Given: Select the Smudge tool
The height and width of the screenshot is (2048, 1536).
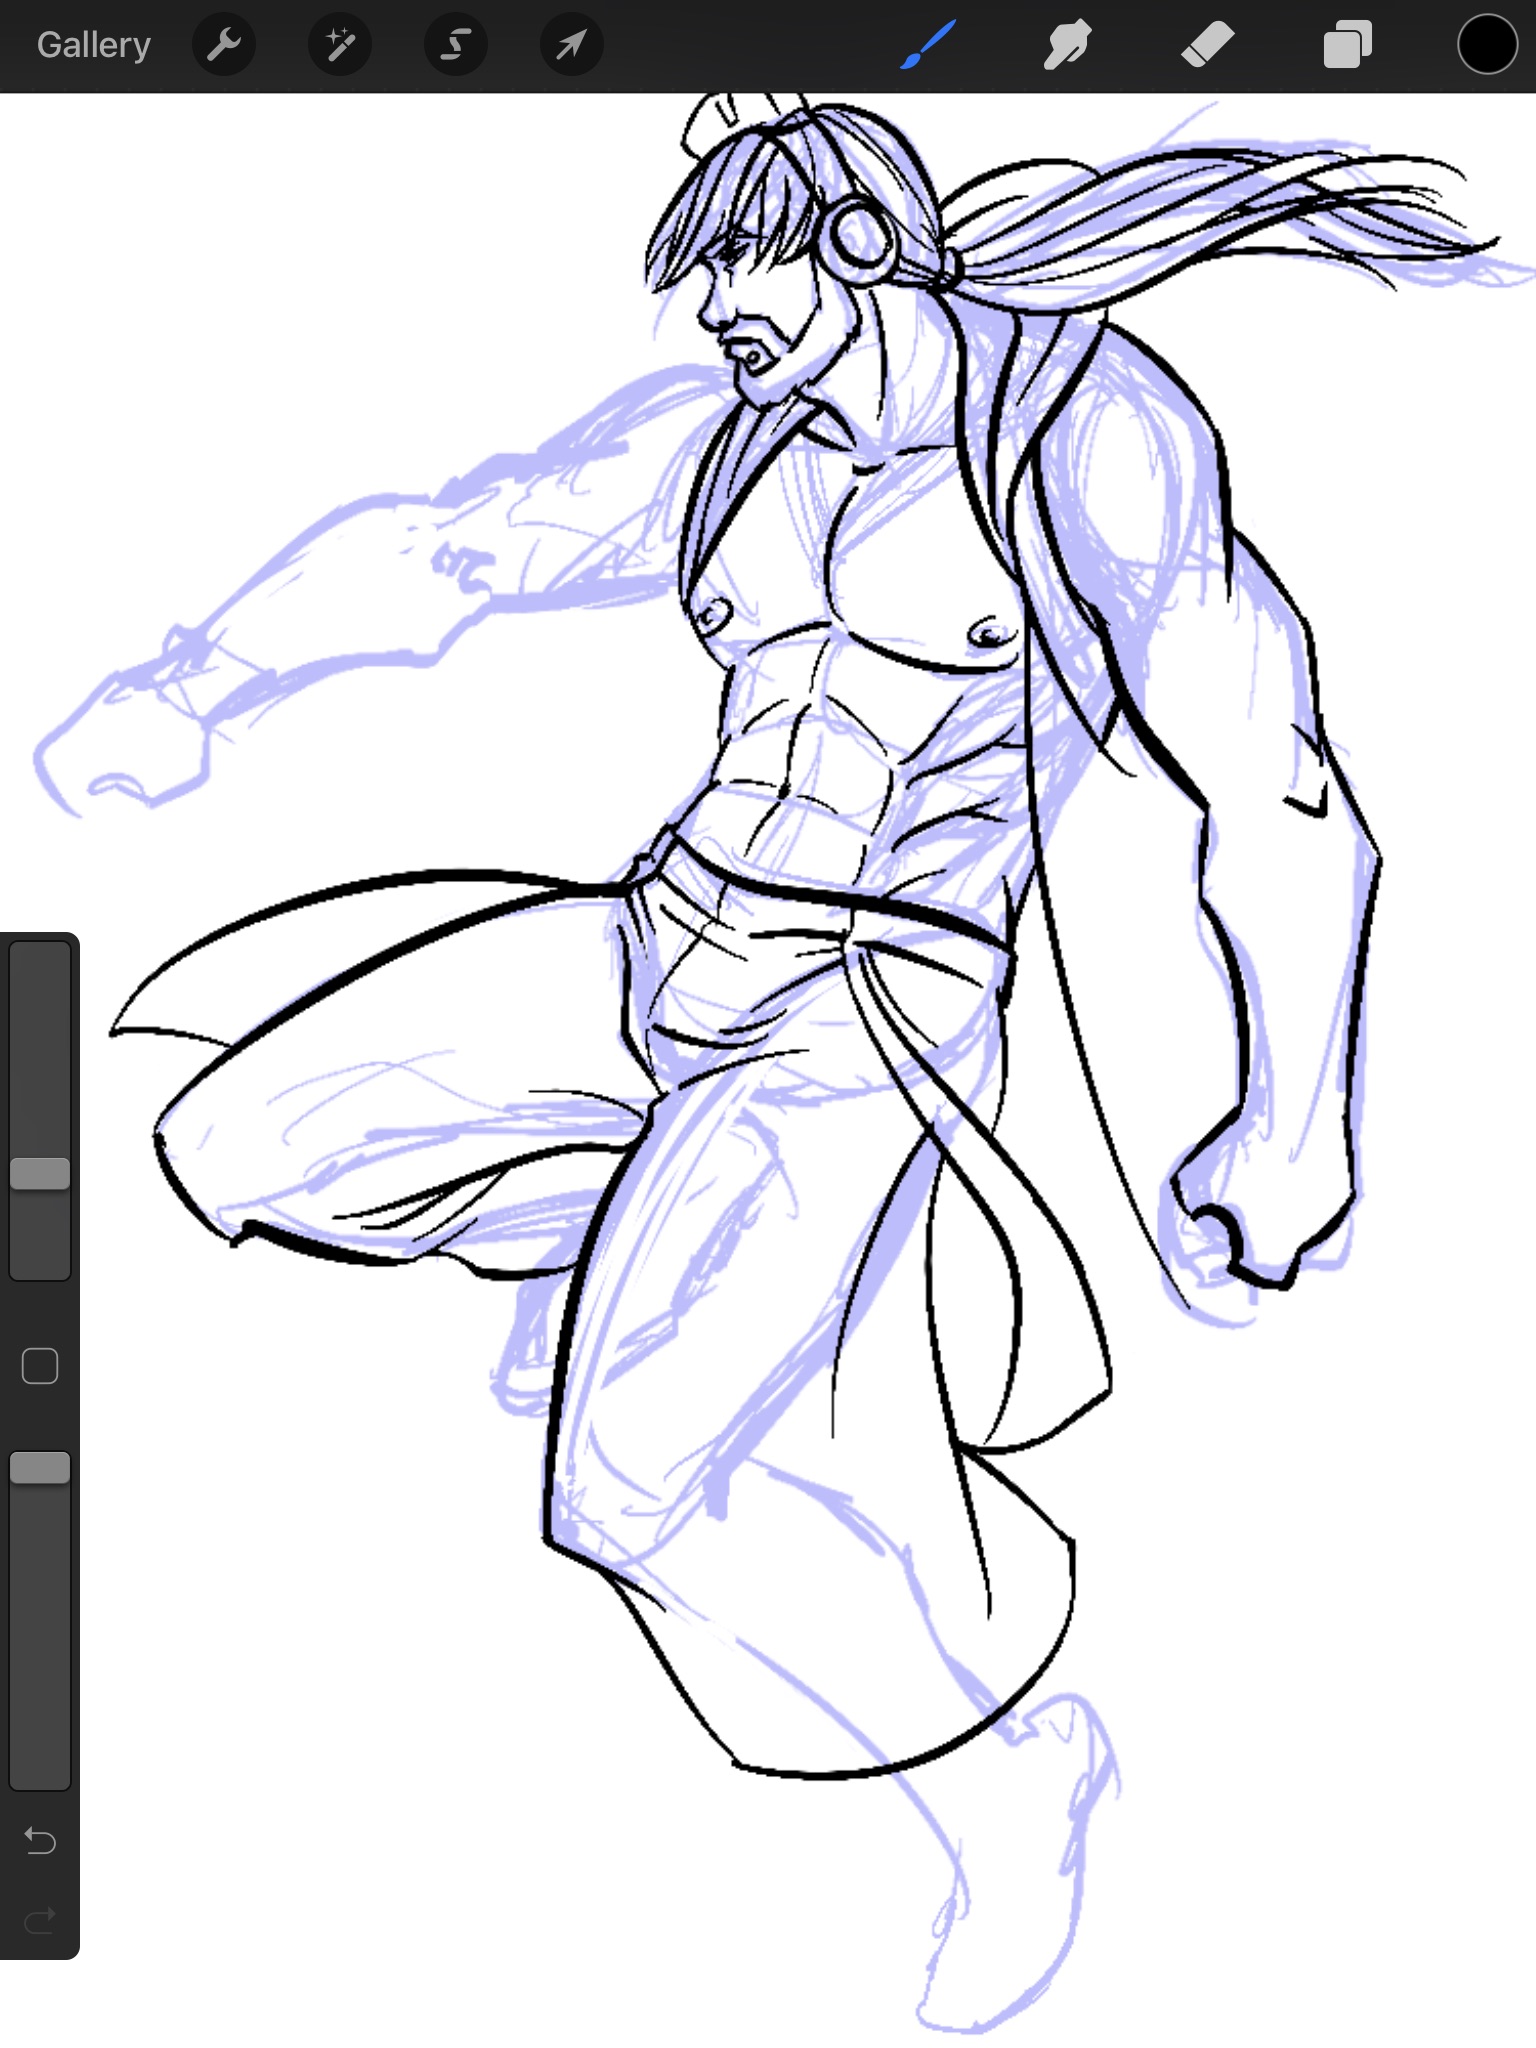Looking at the screenshot, I should [x=1067, y=45].
